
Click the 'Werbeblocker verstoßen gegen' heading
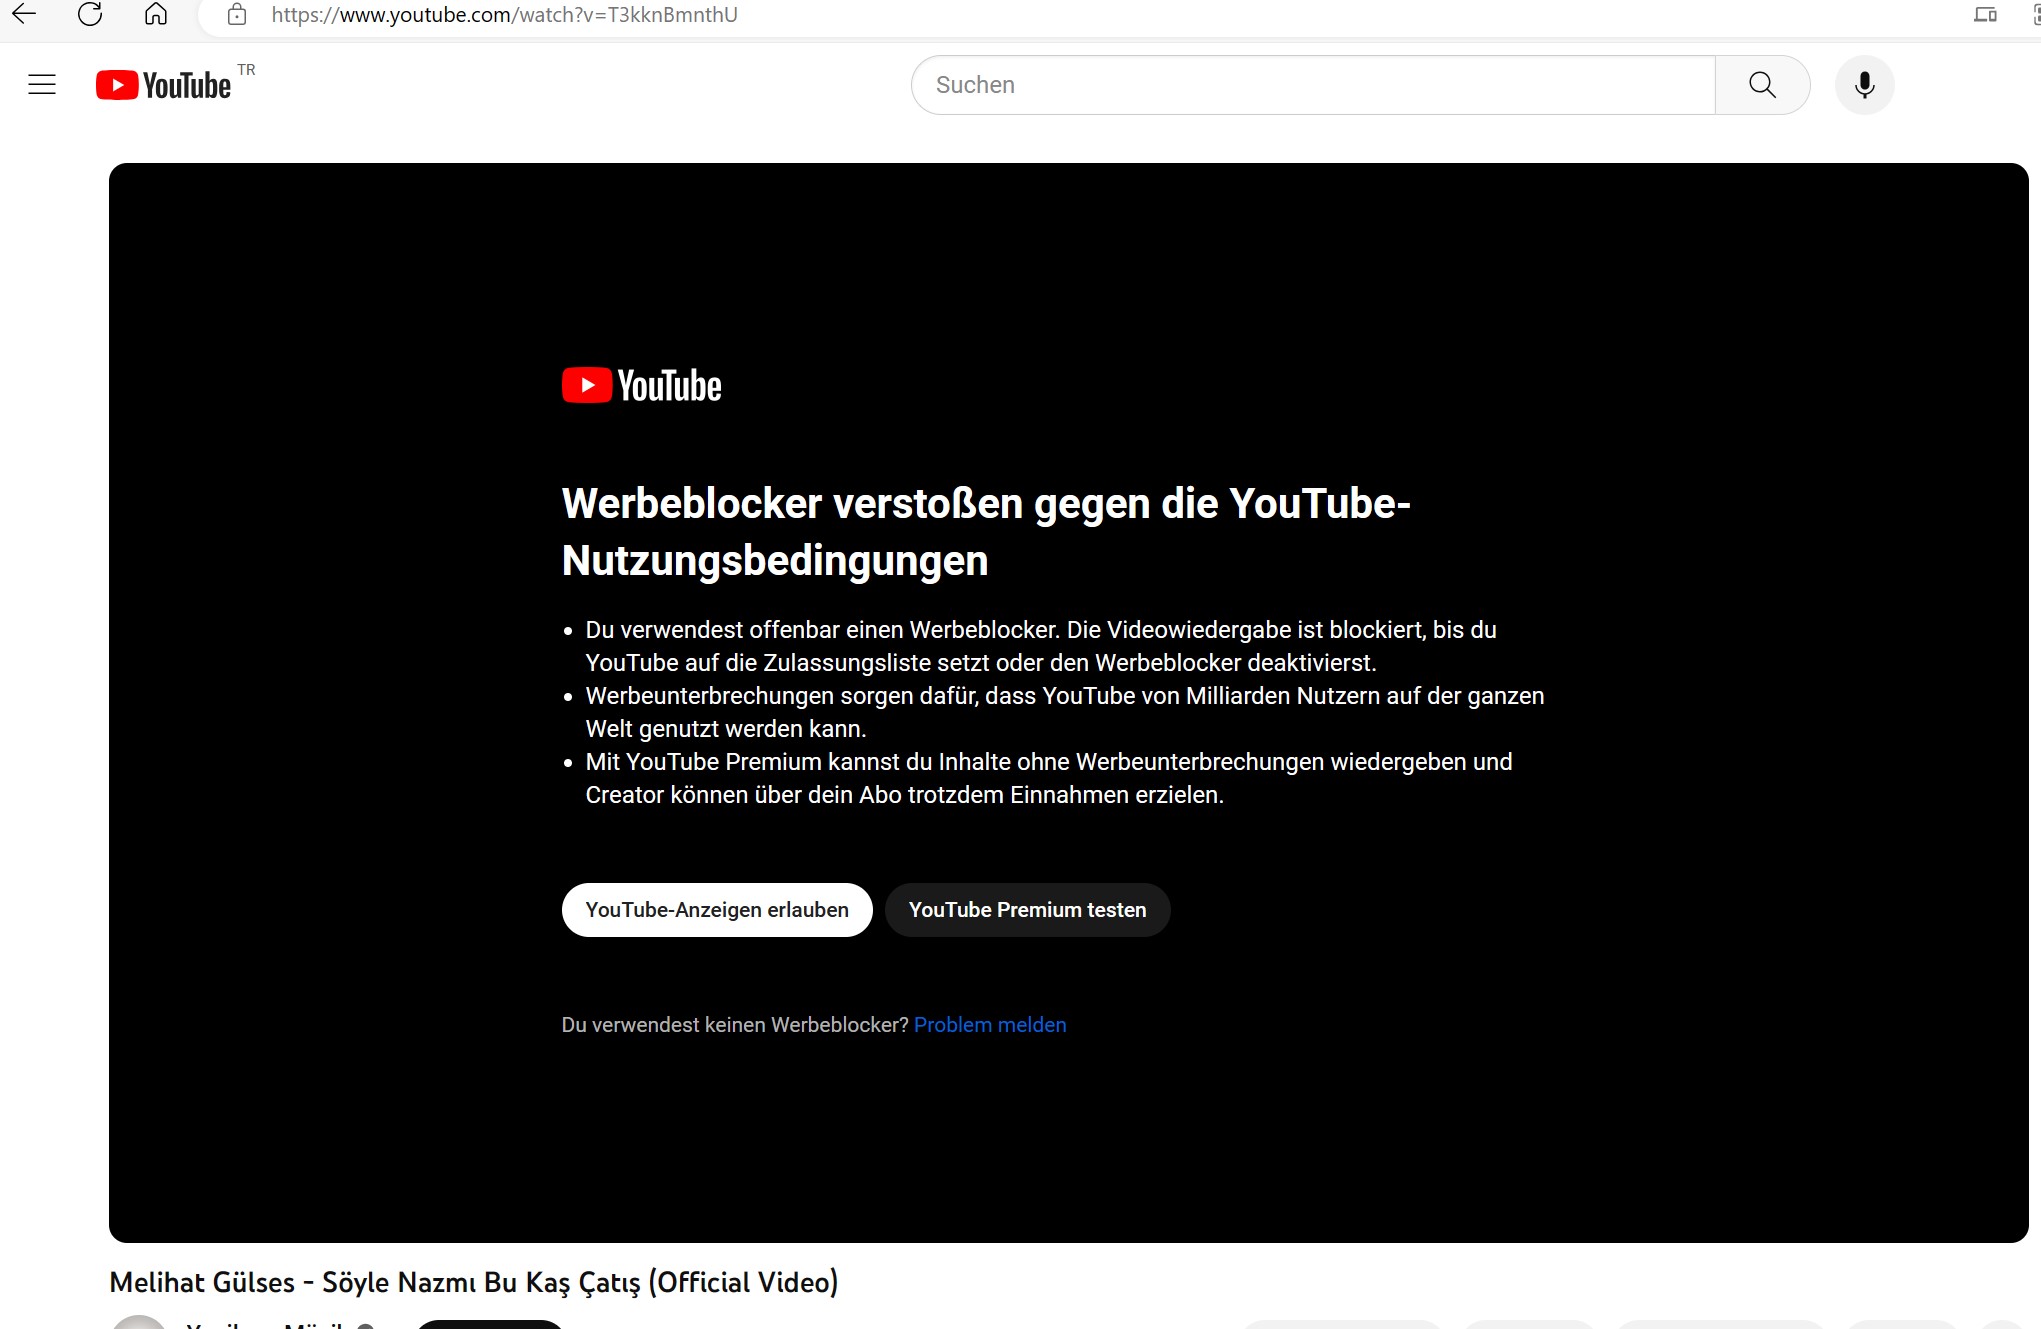click(x=986, y=532)
